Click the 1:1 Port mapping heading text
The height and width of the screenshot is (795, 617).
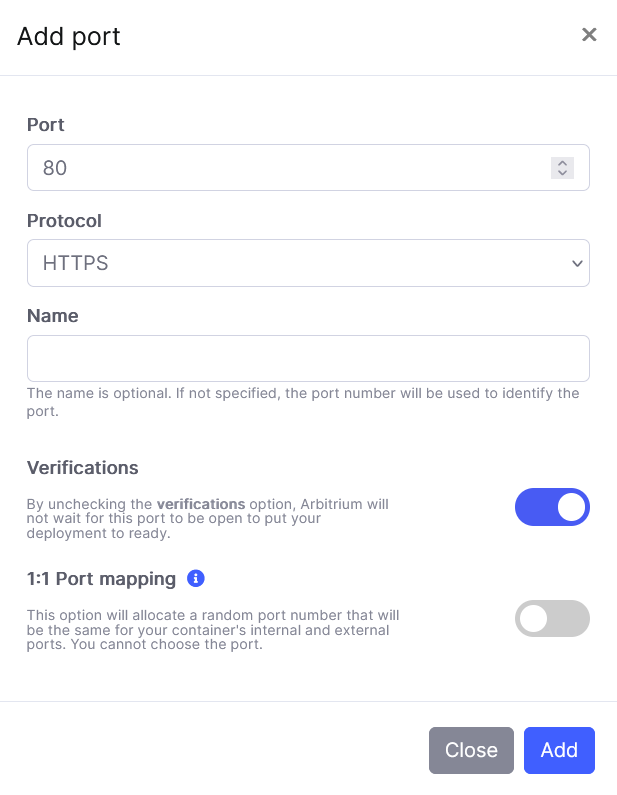click(101, 579)
